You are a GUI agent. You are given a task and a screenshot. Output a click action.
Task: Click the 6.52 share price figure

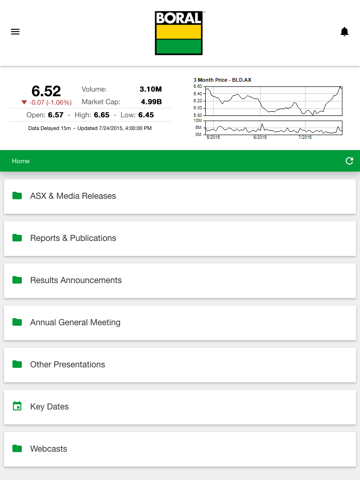pos(46,91)
